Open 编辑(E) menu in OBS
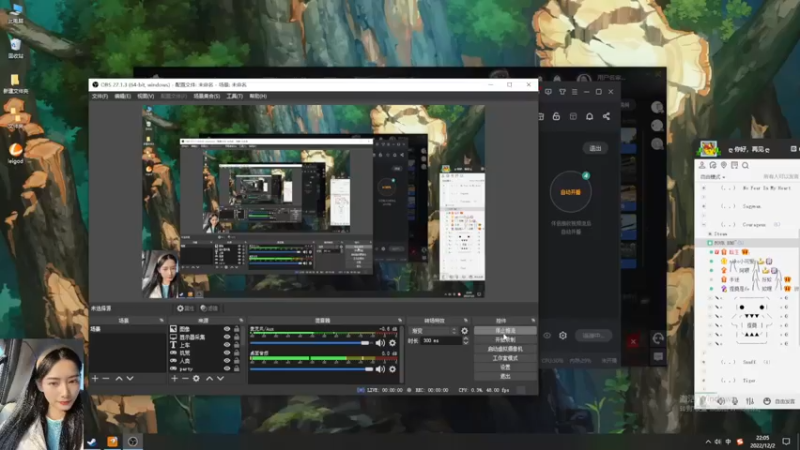This screenshot has width=800, height=450. [122, 96]
